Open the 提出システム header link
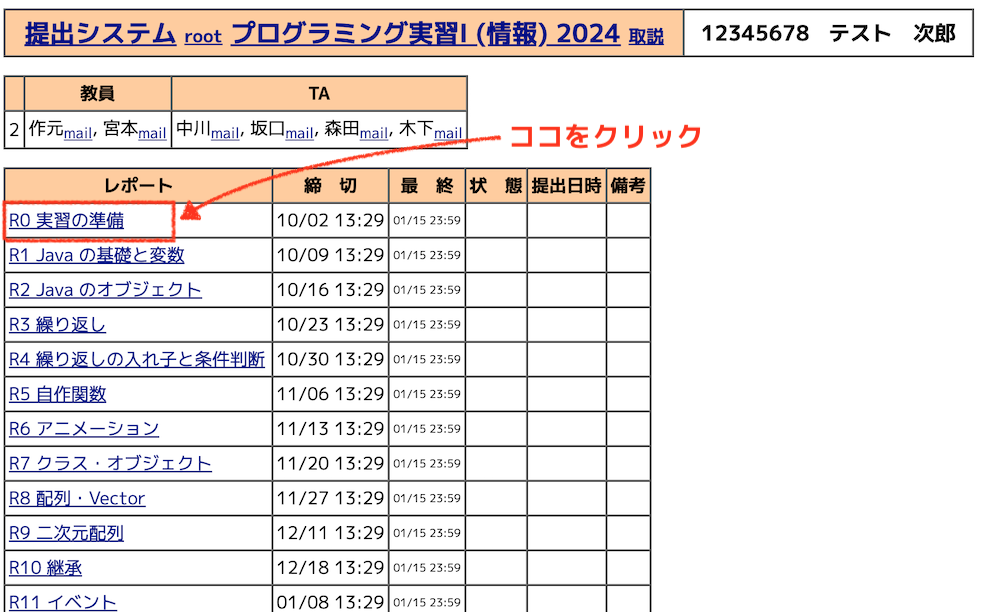The width and height of the screenshot is (1000, 612). (100, 34)
